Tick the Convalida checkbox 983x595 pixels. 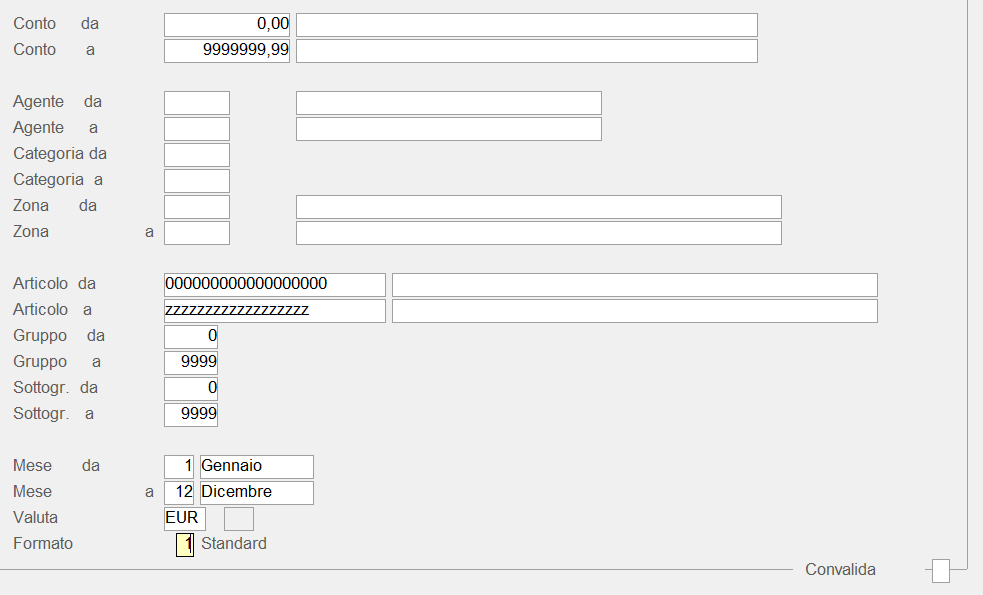pyautogui.click(x=940, y=571)
